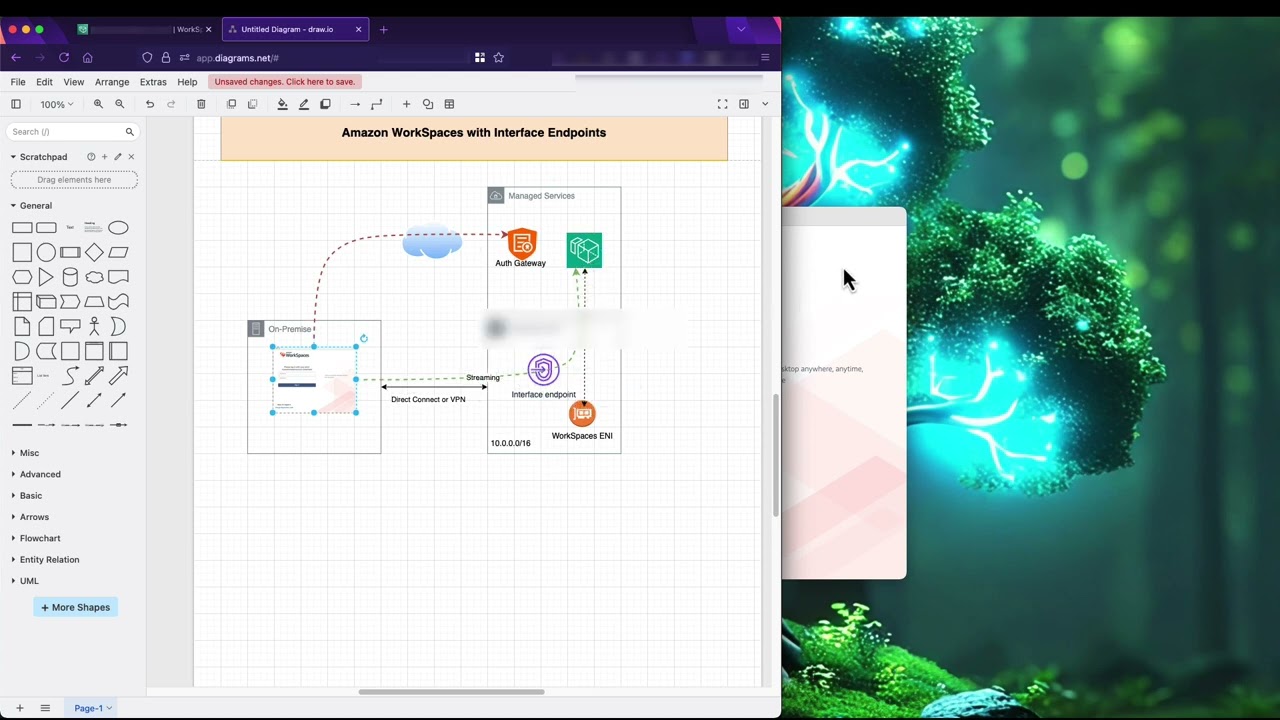The height and width of the screenshot is (720, 1280).
Task: Select the Hexagon shape in General
Action: [x=22, y=277]
